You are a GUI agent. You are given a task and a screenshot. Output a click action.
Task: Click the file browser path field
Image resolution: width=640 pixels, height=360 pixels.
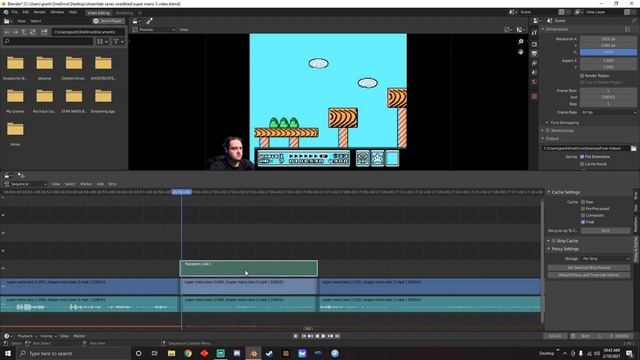point(88,32)
